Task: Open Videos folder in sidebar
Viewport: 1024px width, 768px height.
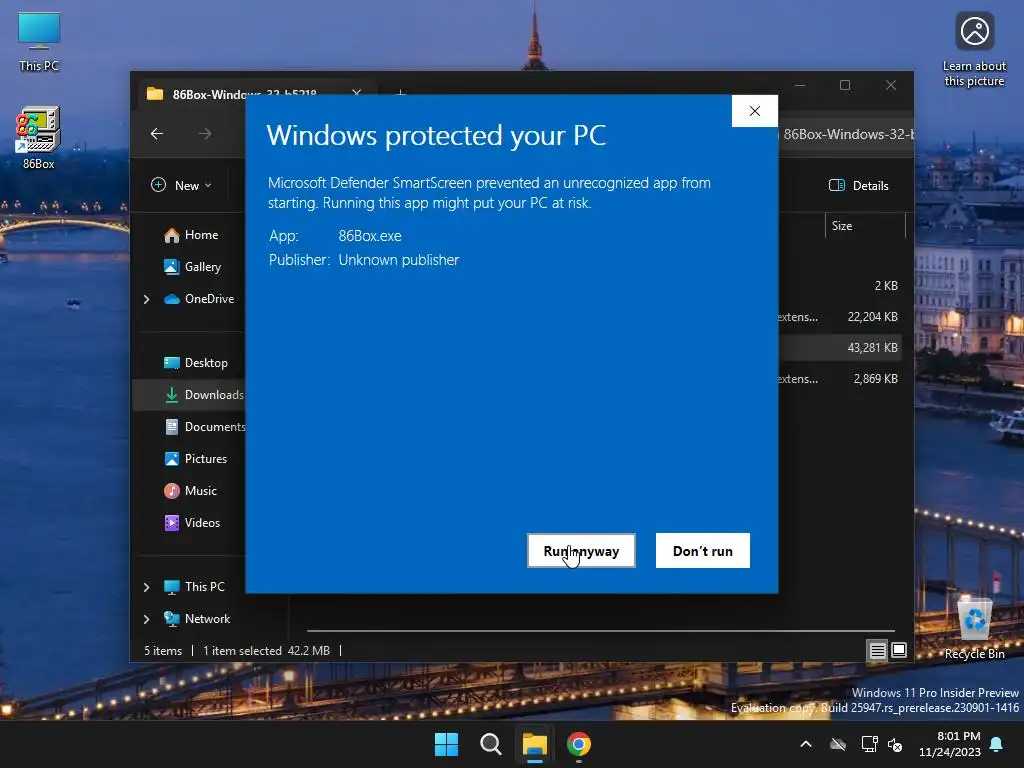Action: [x=193, y=522]
